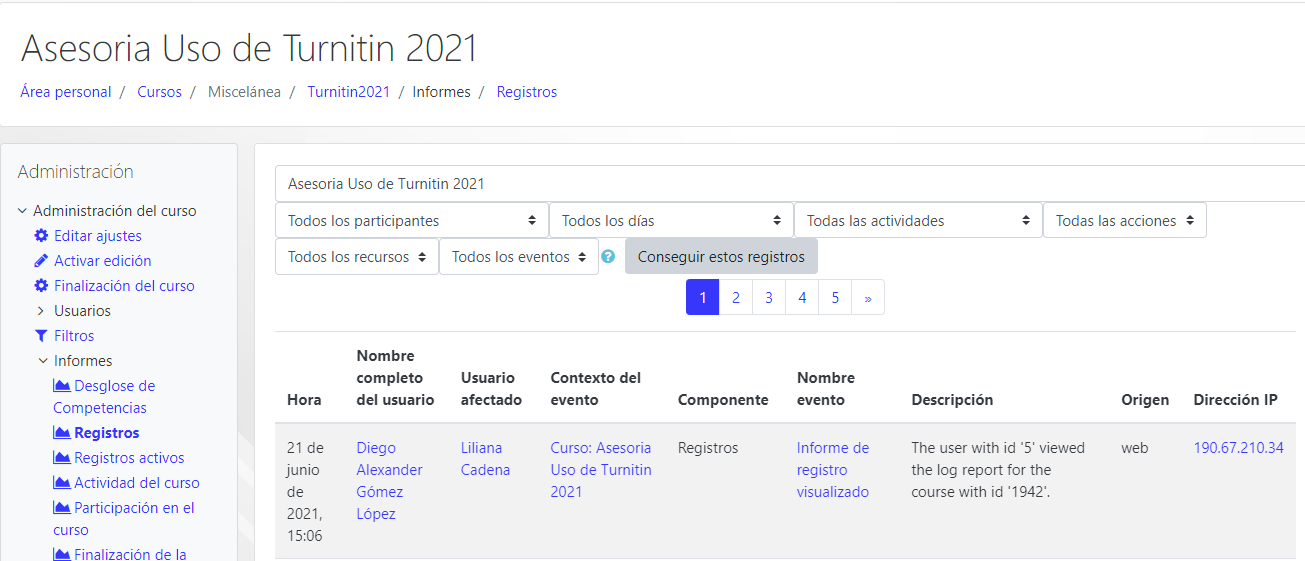
Task: Select page 1 in pagination
Action: [x=703, y=298]
